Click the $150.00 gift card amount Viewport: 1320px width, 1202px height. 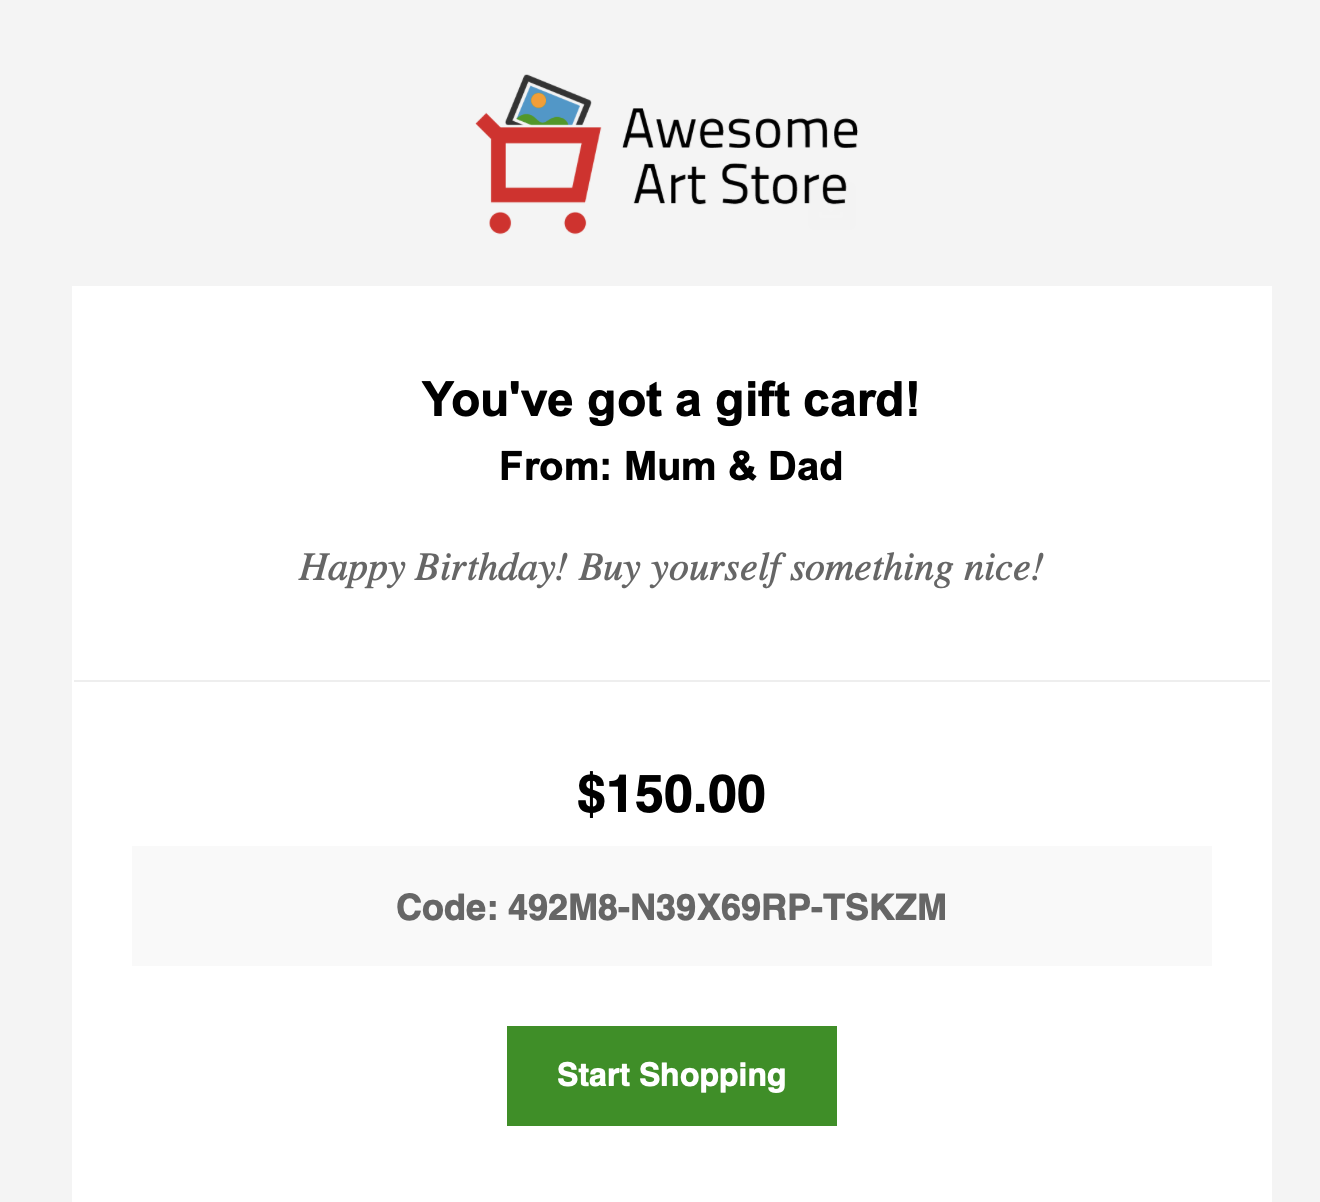[672, 794]
